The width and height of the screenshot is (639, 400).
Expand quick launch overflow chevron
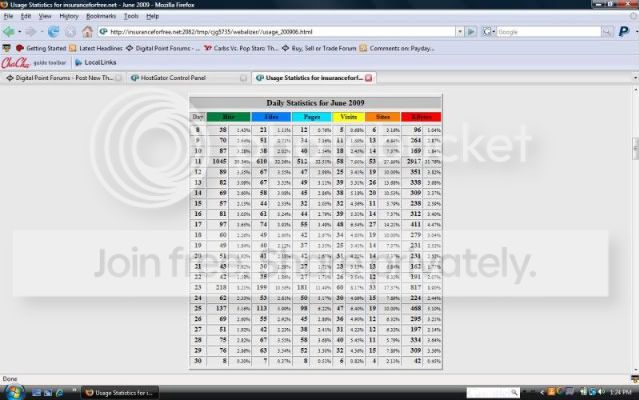click(74, 390)
